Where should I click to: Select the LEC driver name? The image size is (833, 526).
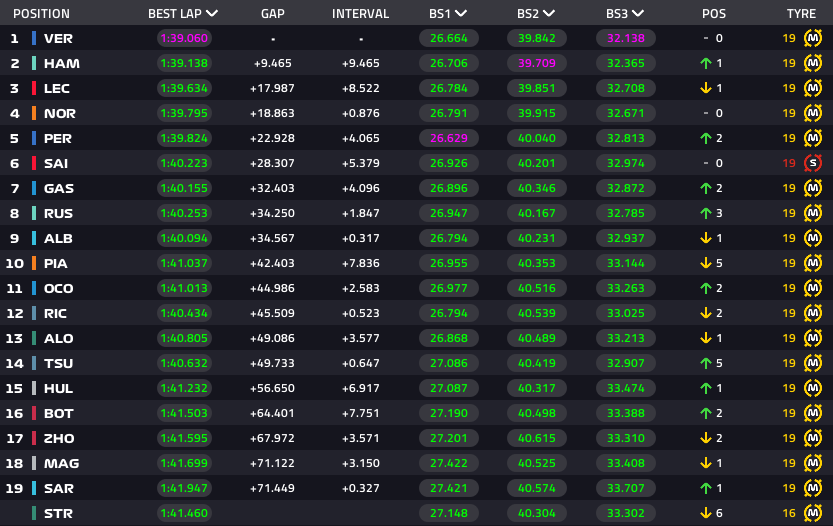pos(57,88)
